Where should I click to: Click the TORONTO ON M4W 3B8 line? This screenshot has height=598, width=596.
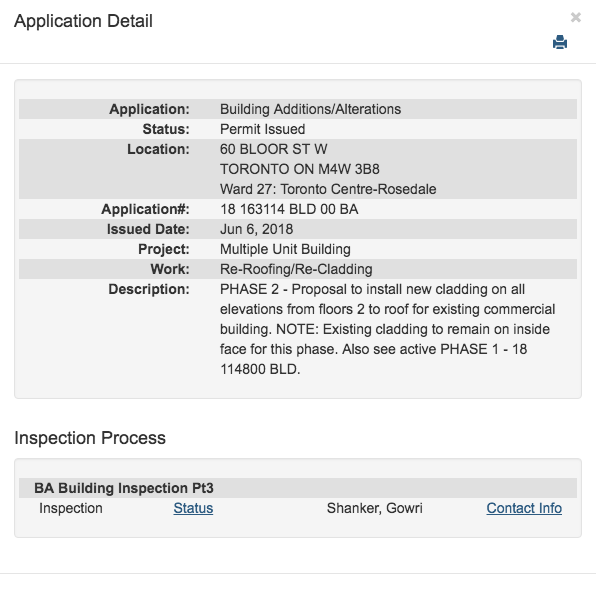tap(300, 169)
